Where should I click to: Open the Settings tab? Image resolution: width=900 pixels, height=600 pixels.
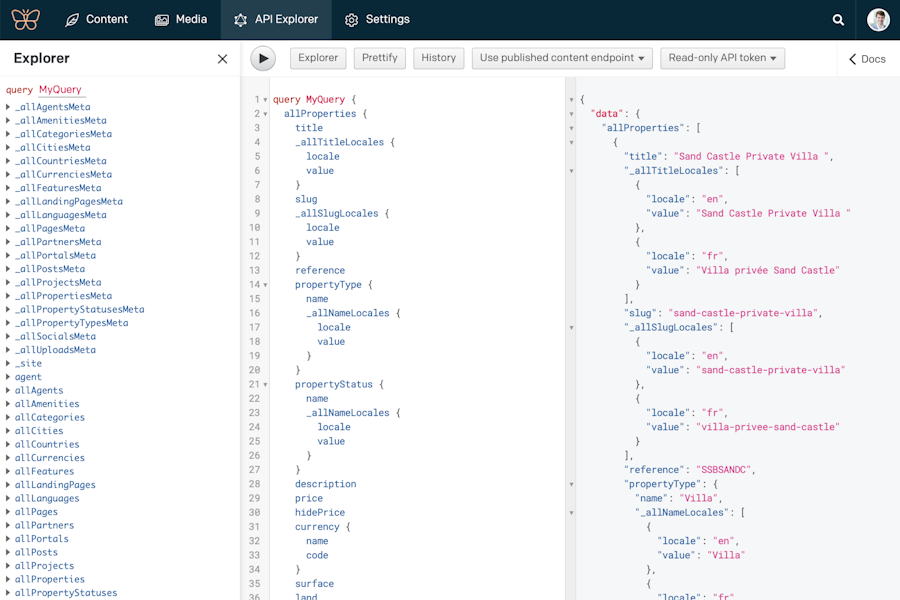click(x=377, y=19)
